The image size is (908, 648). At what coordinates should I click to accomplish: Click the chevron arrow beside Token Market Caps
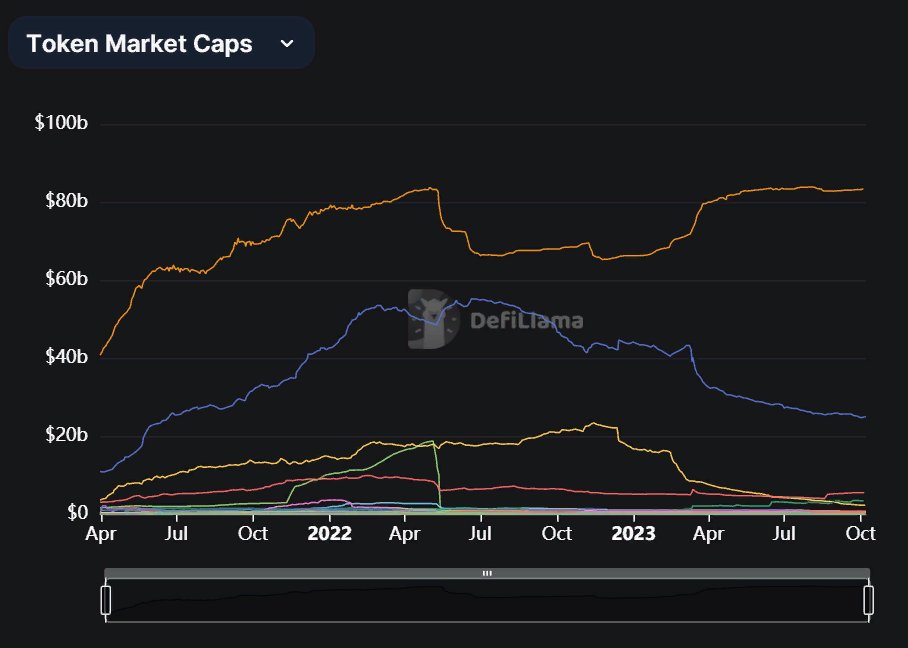coord(287,43)
